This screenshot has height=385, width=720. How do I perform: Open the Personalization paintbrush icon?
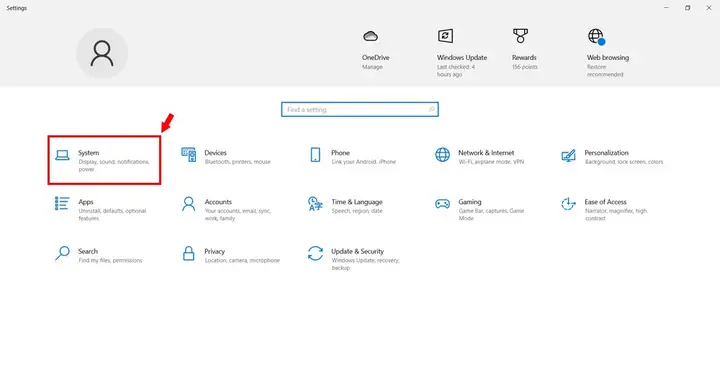pyautogui.click(x=568, y=156)
